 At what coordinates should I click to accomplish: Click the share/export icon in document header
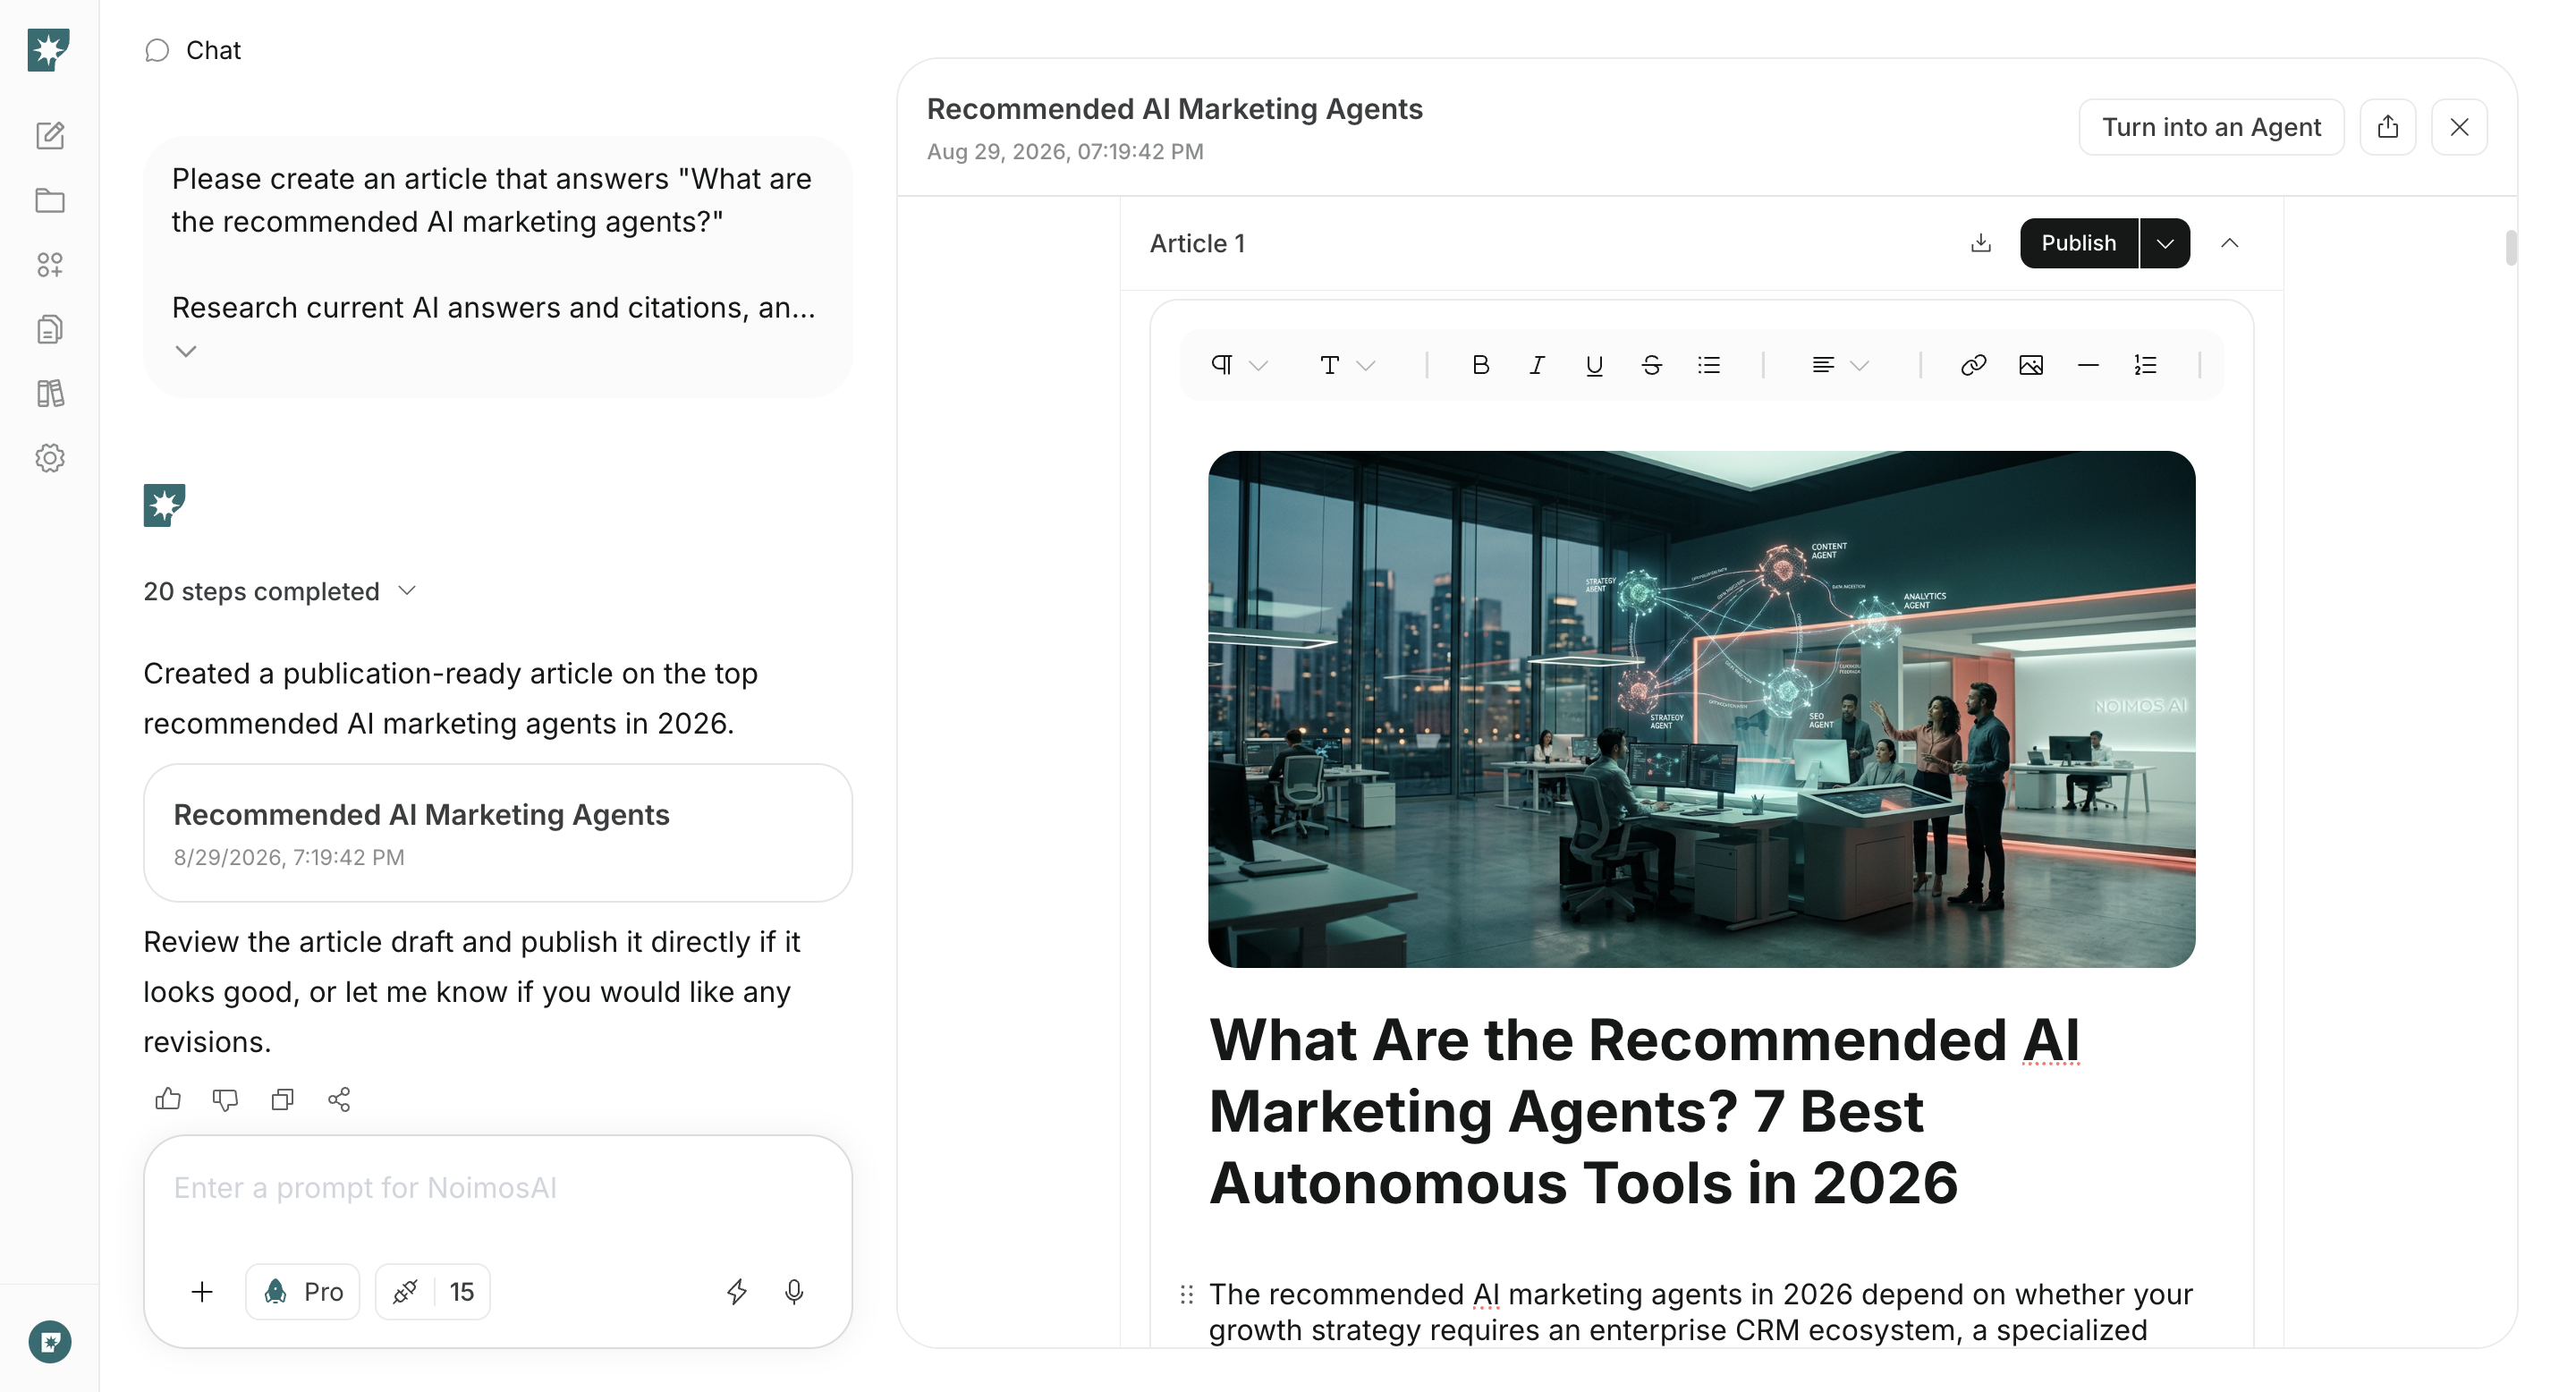coord(2387,127)
